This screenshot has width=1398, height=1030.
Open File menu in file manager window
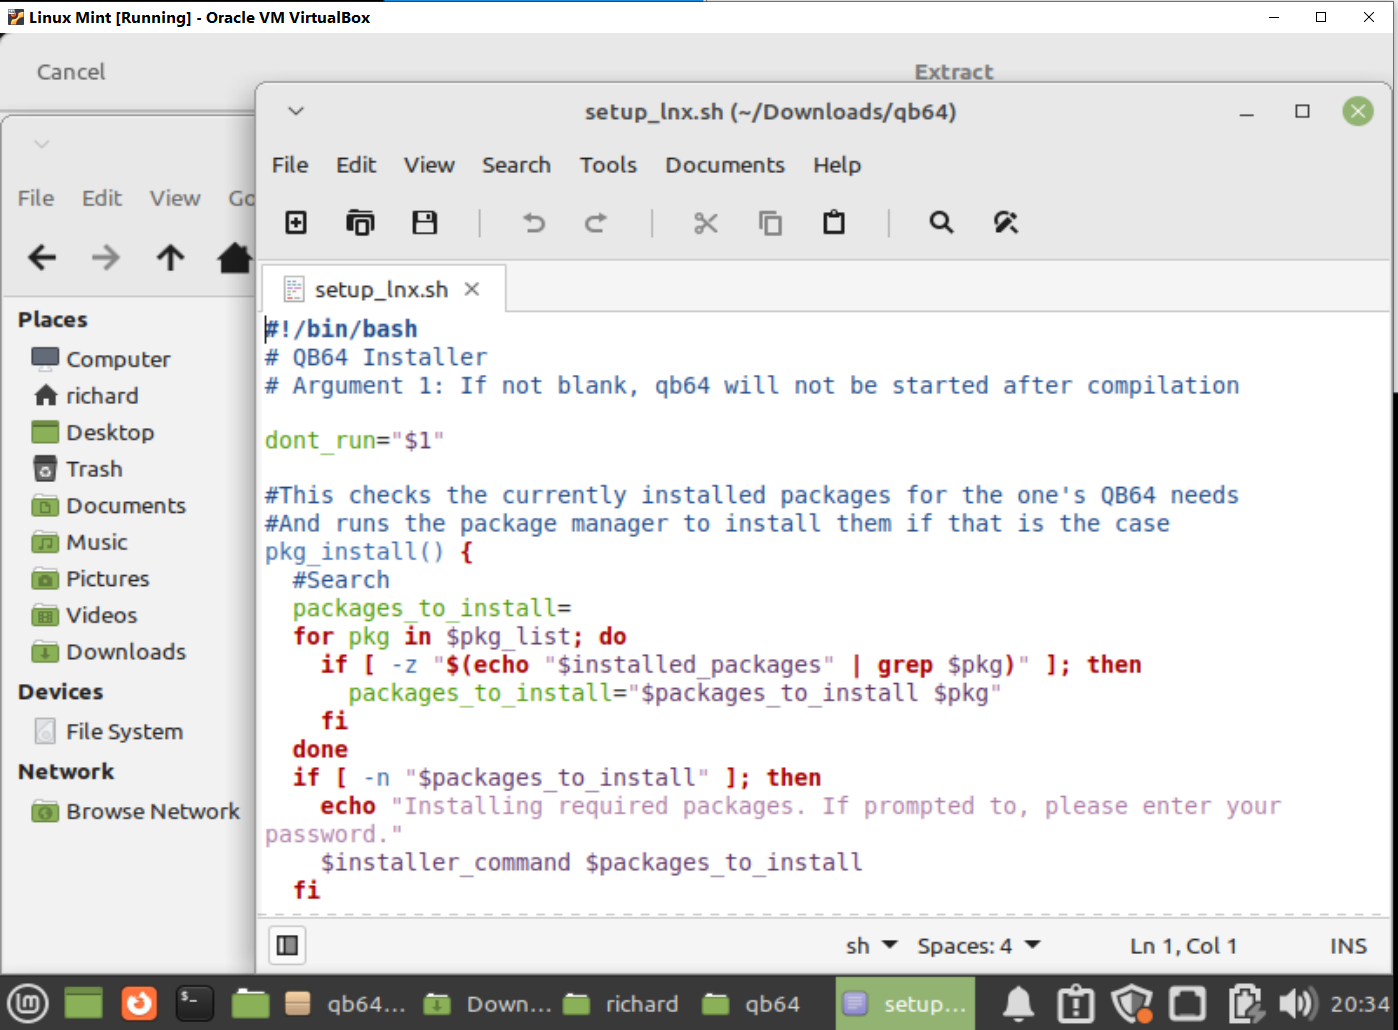pyautogui.click(x=36, y=198)
